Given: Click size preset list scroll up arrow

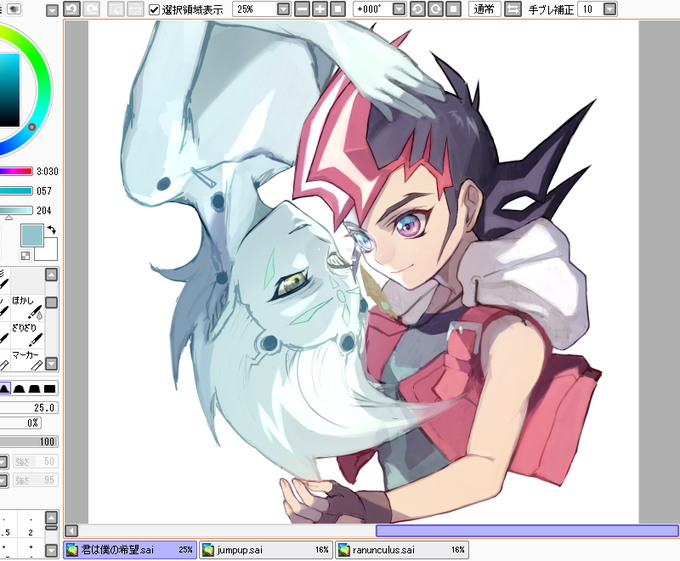Looking at the screenshot, I should pyautogui.click(x=52, y=517).
